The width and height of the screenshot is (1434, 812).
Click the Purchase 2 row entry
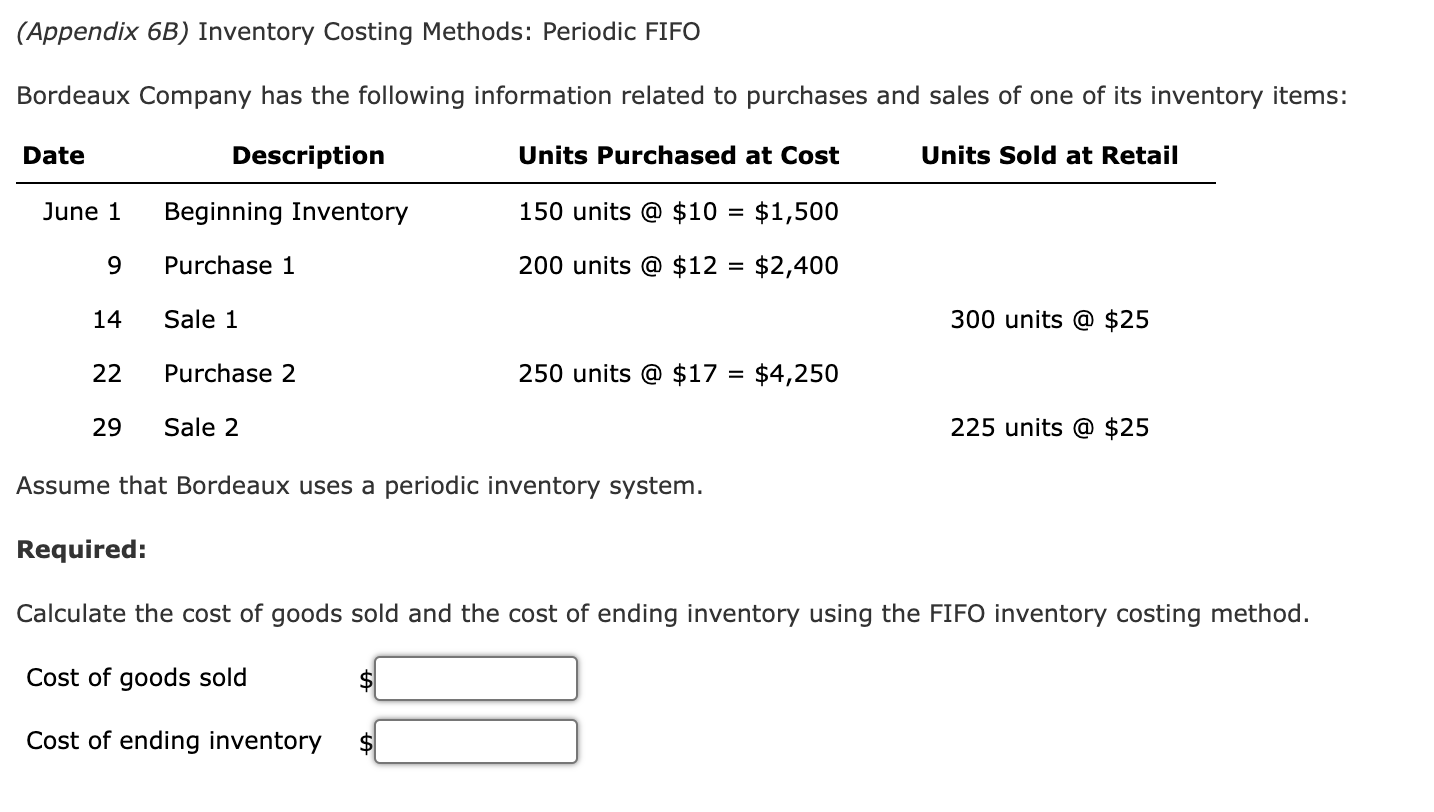point(229,373)
